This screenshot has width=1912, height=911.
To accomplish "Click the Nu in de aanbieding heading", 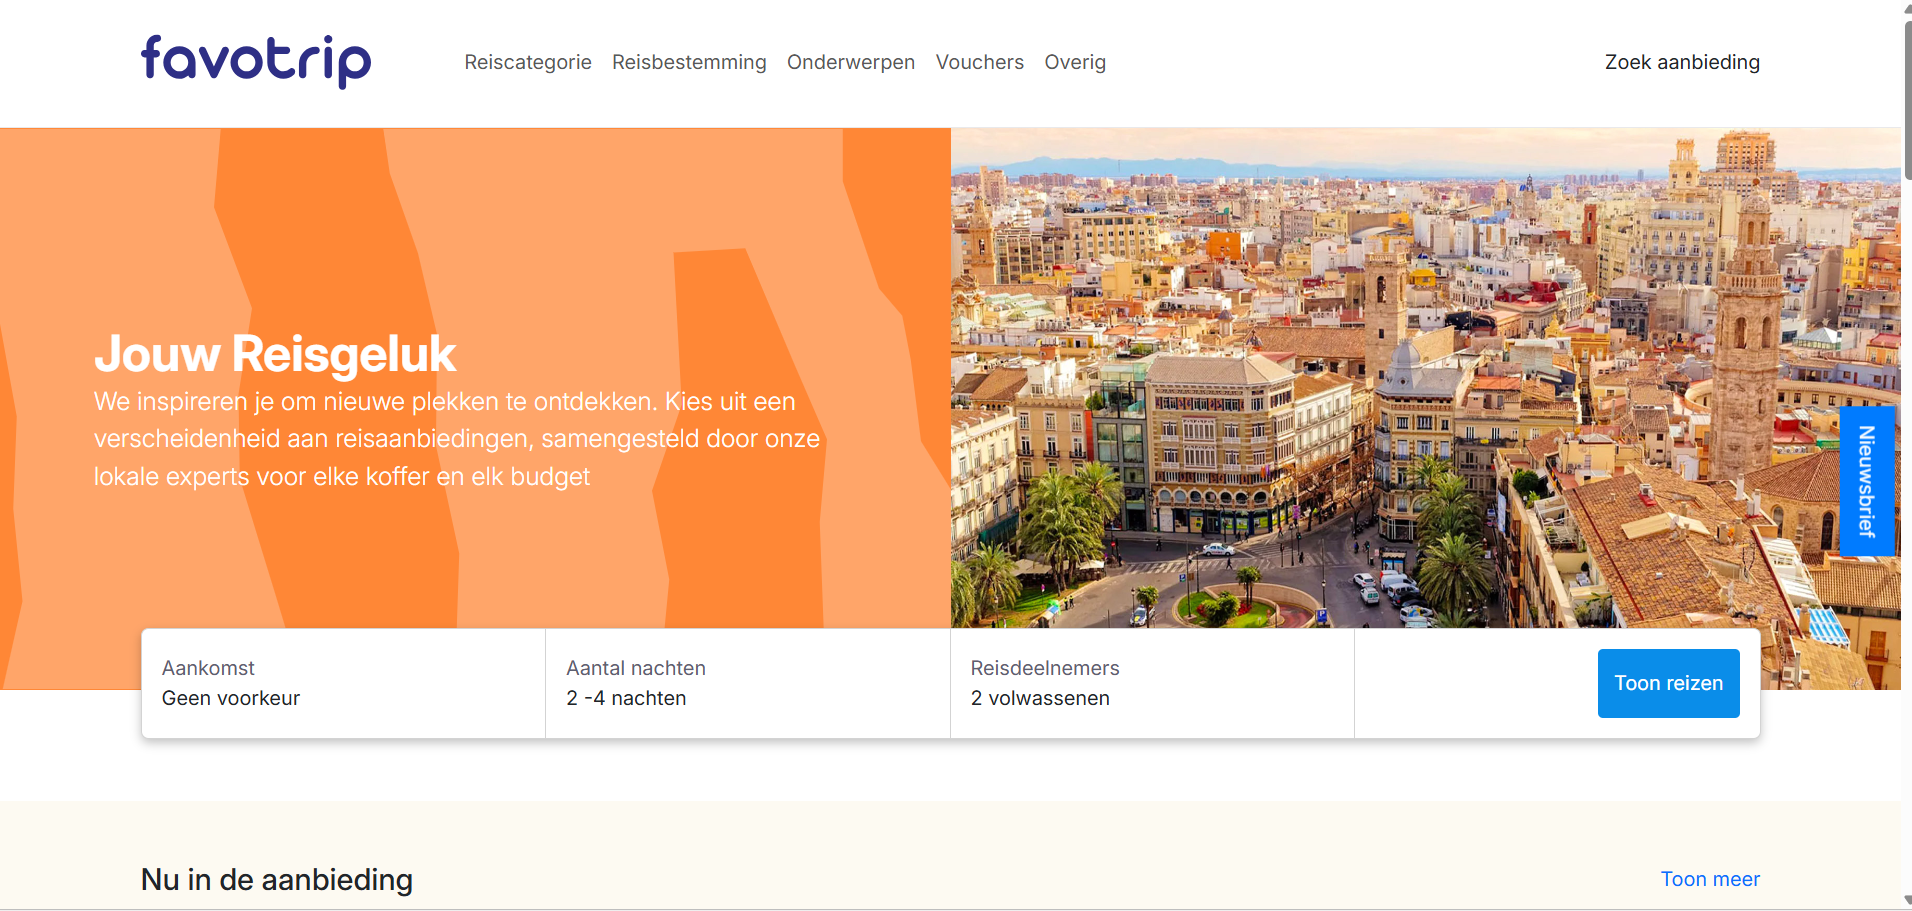I will click(x=277, y=880).
